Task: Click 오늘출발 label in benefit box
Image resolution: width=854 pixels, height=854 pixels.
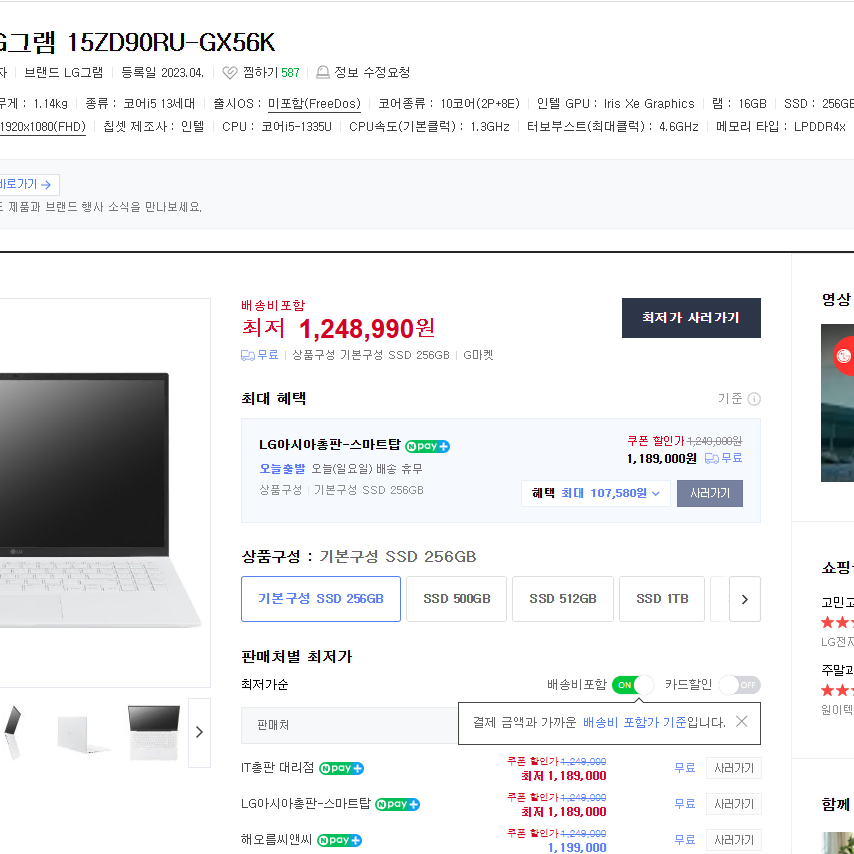Action: click(x=282, y=469)
